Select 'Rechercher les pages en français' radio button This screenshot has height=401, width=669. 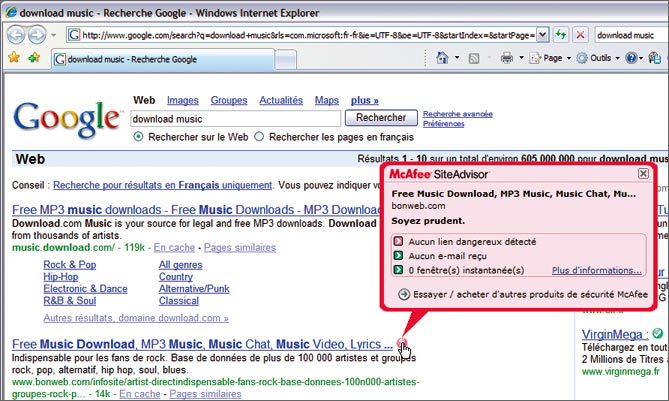(x=260, y=136)
